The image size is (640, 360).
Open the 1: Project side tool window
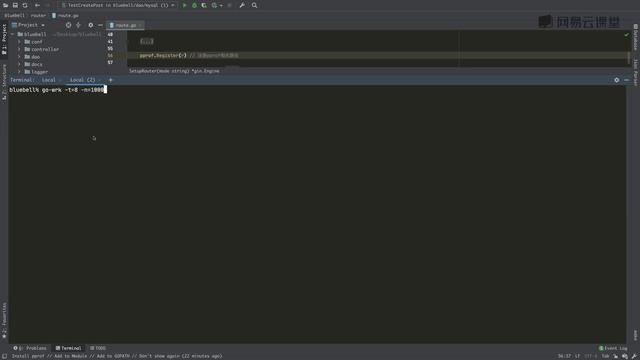tap(4, 39)
